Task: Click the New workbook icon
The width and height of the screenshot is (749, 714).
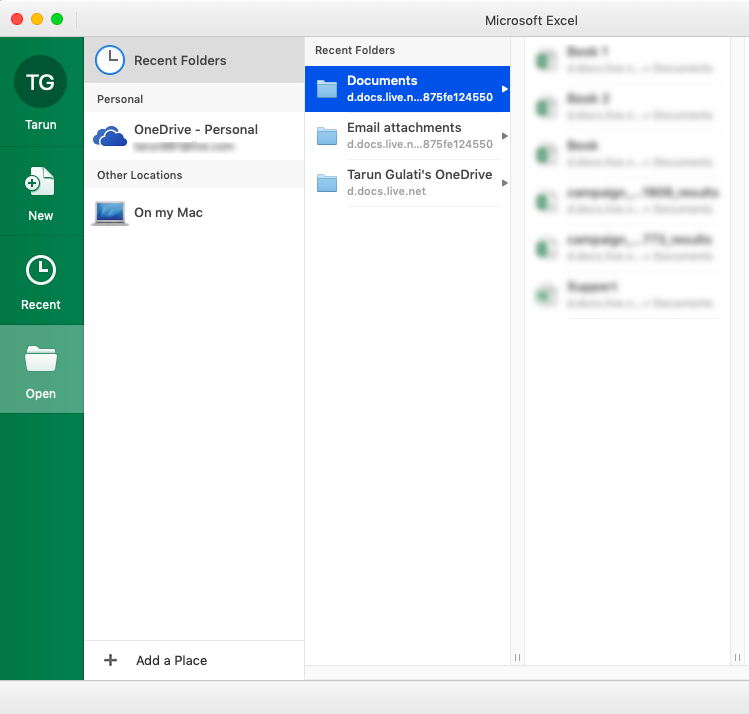Action: [x=40, y=181]
